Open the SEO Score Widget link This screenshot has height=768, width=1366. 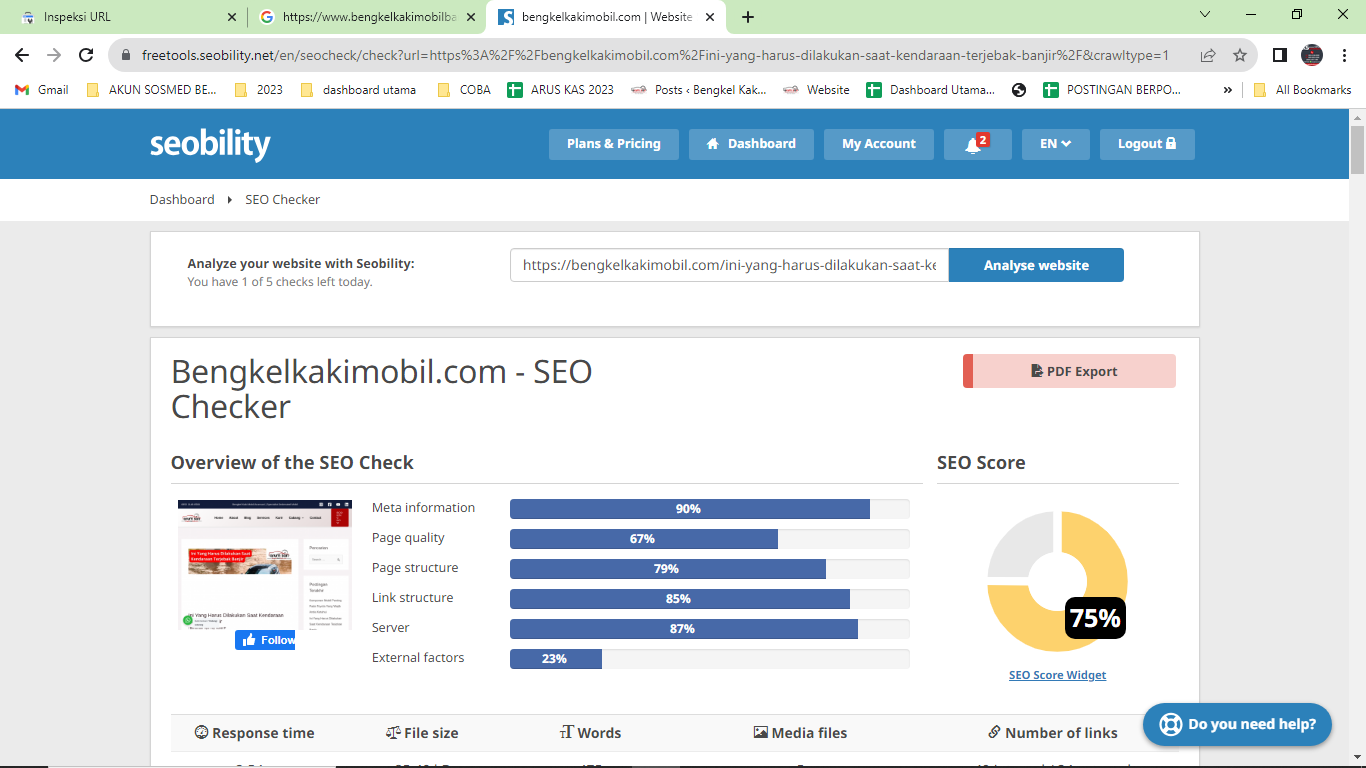[x=1058, y=675]
